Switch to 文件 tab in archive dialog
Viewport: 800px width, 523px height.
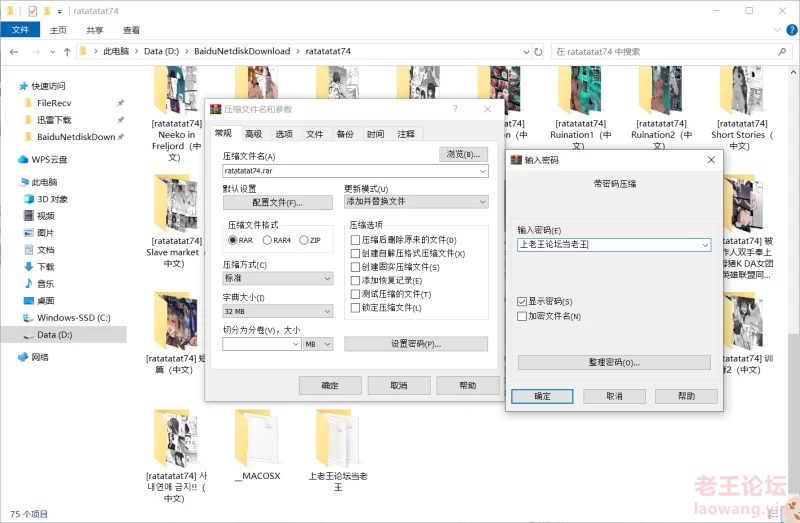coord(315,134)
